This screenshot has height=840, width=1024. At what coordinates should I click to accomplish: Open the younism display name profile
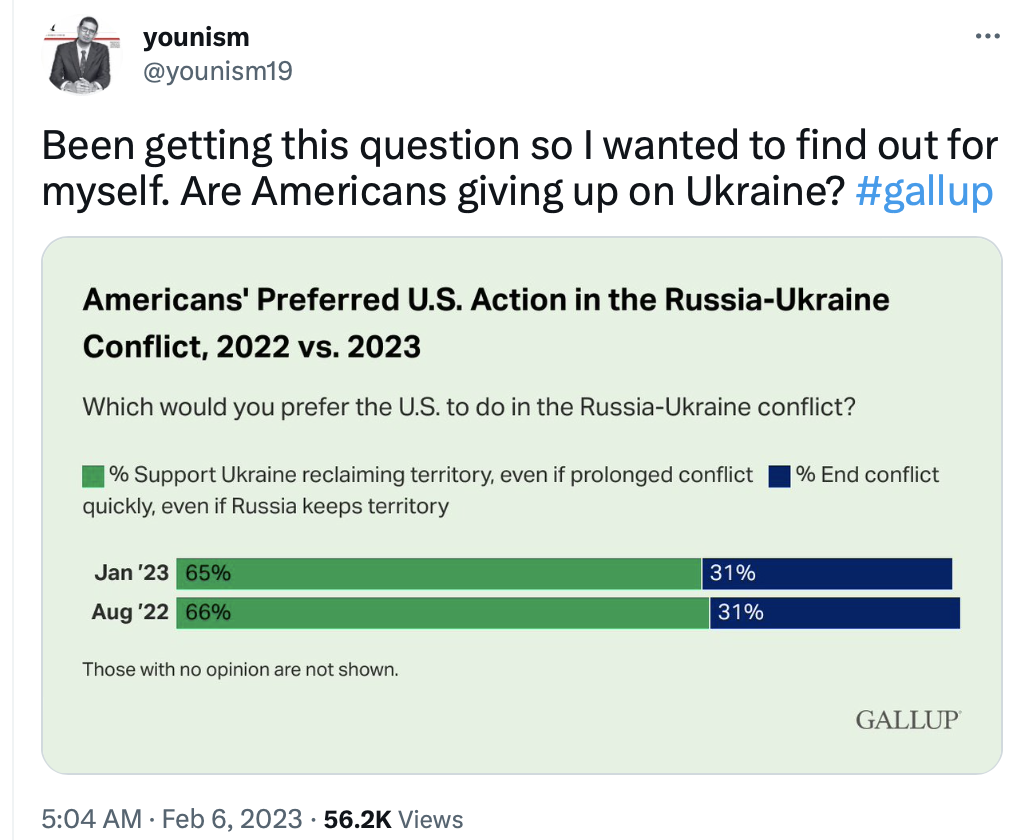(x=196, y=37)
